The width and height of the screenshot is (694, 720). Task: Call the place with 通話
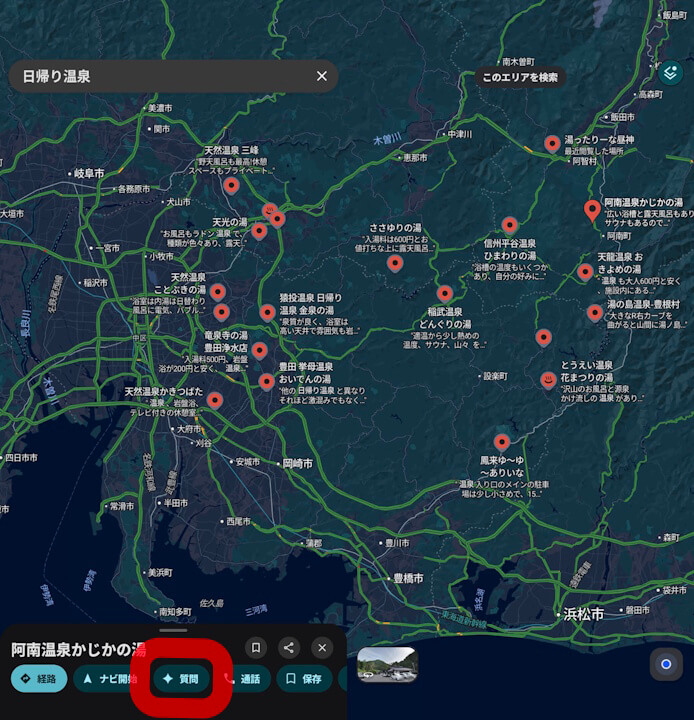coord(243,678)
